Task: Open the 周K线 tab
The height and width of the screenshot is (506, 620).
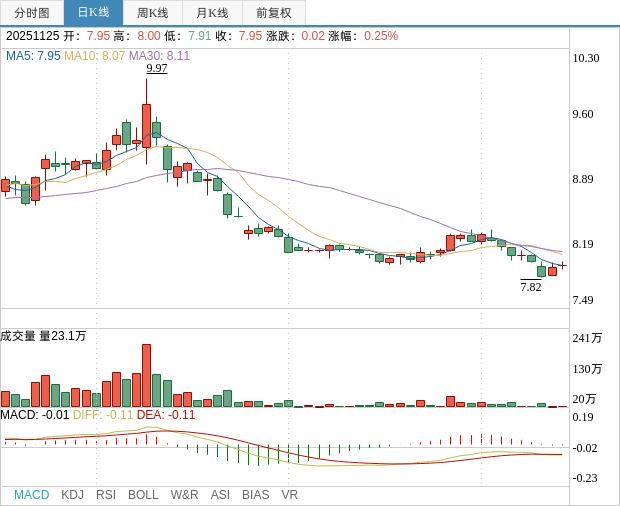Action: point(153,13)
